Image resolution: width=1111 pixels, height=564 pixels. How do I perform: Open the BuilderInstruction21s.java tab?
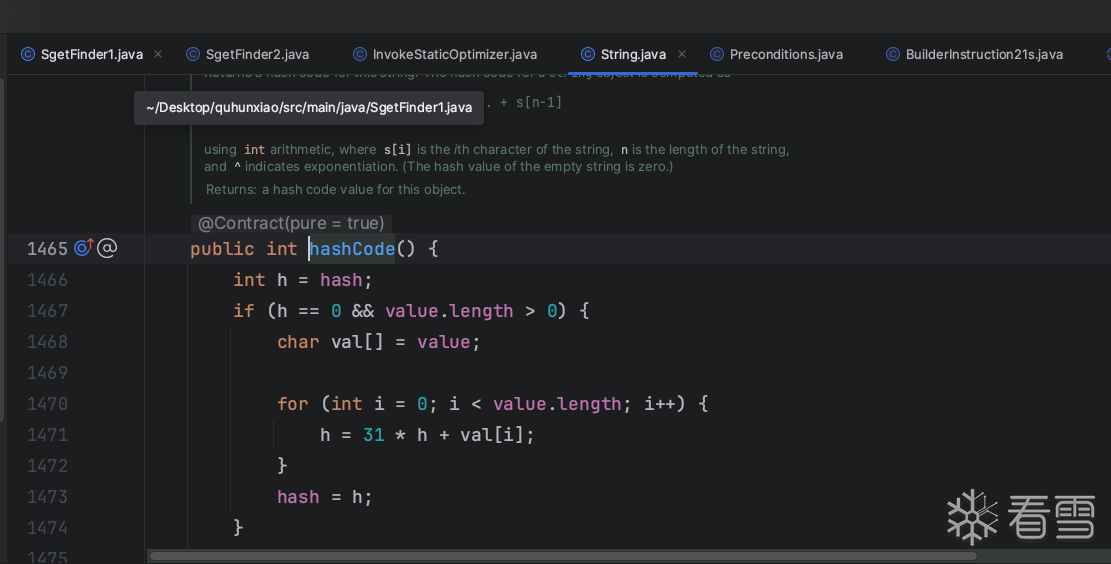click(984, 55)
